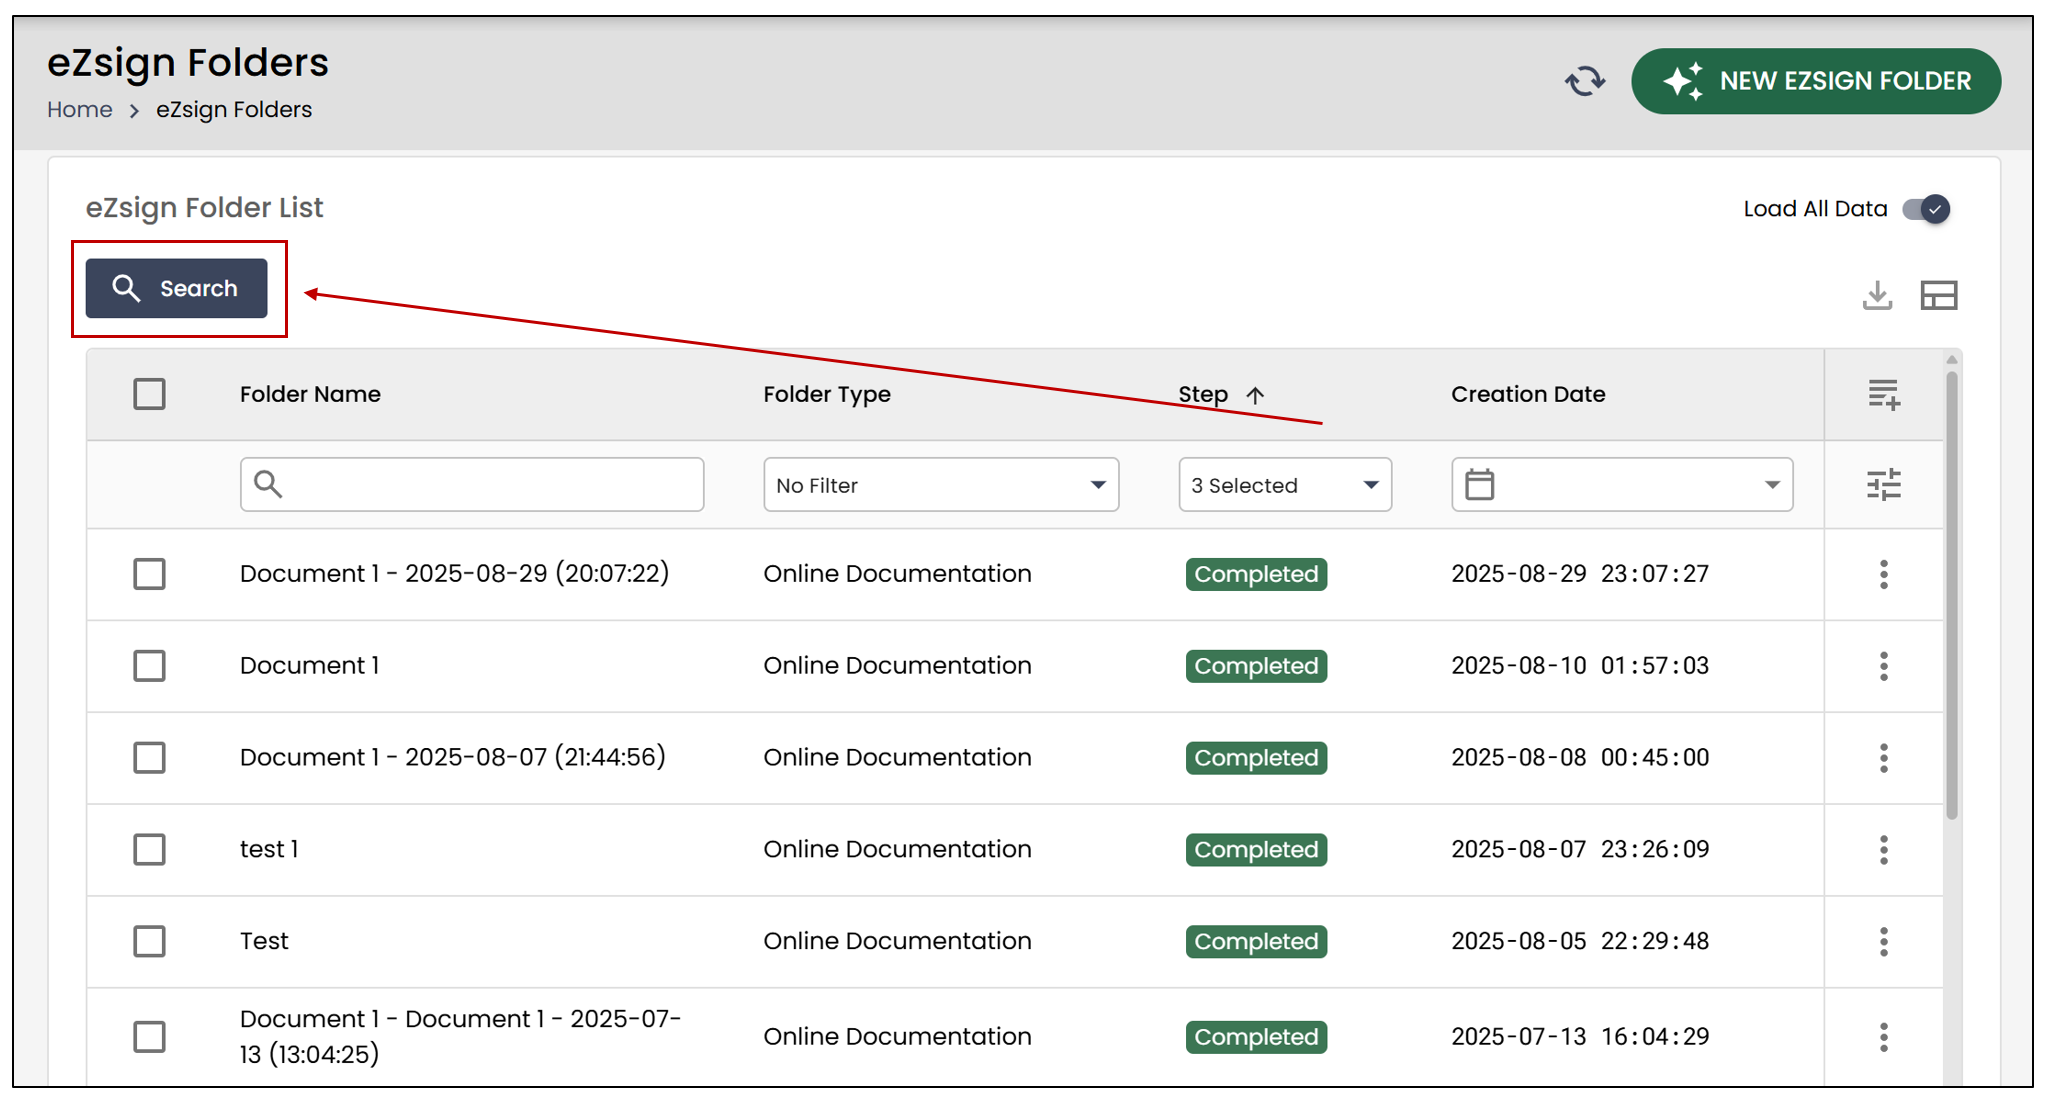Open the filter settings sliders icon

pos(1884,485)
